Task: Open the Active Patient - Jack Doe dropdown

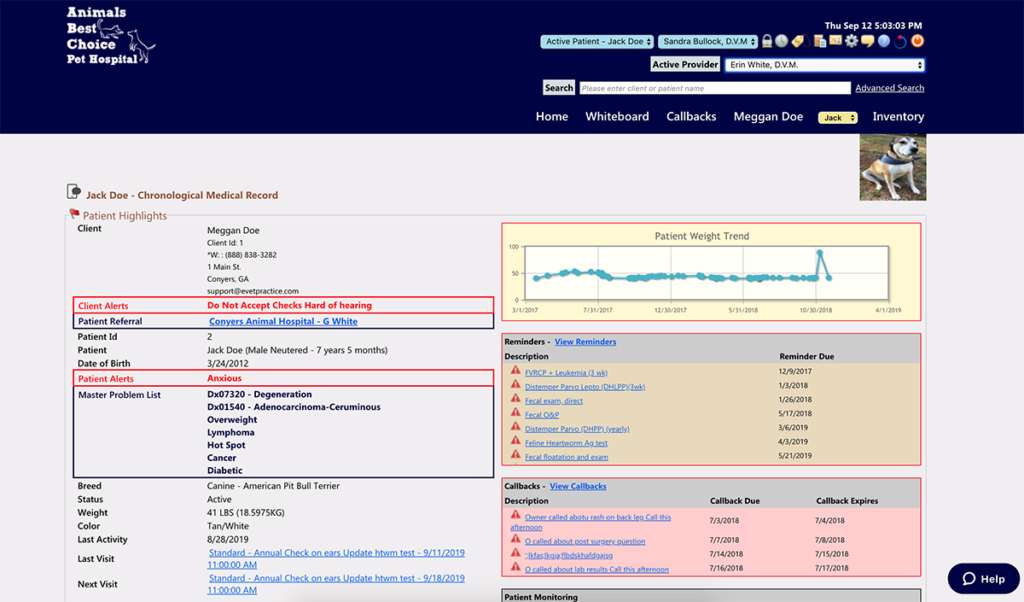Action: tap(597, 42)
